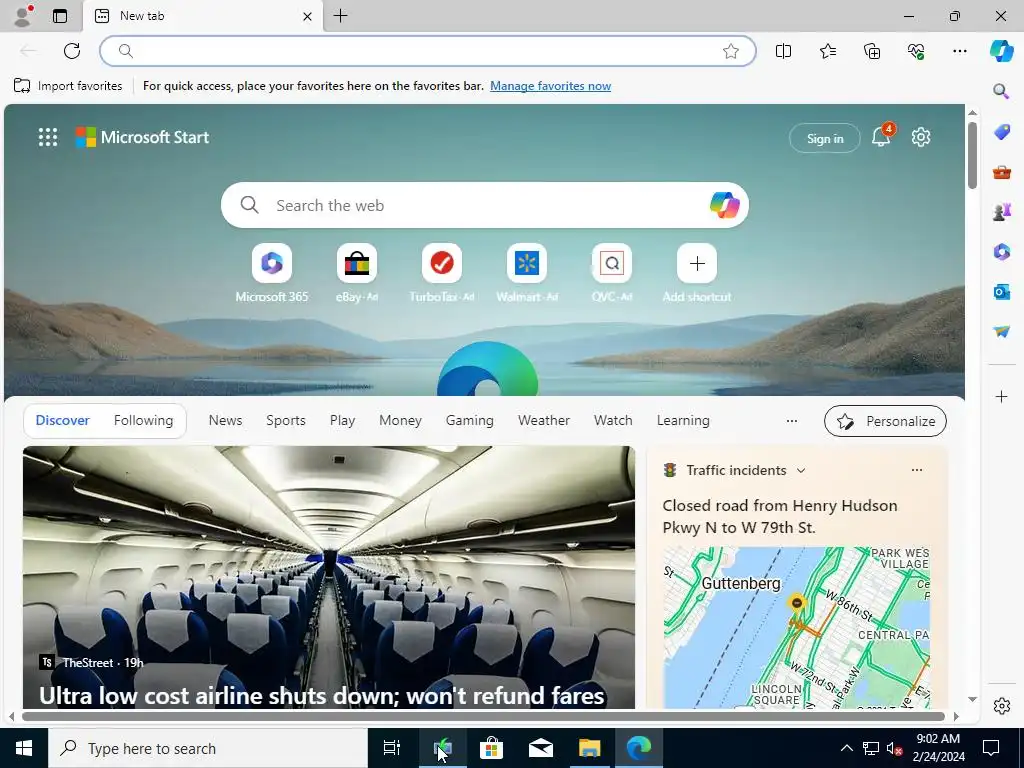1024x768 pixels.
Task: Open Task View on taskbar
Action: [x=392, y=748]
